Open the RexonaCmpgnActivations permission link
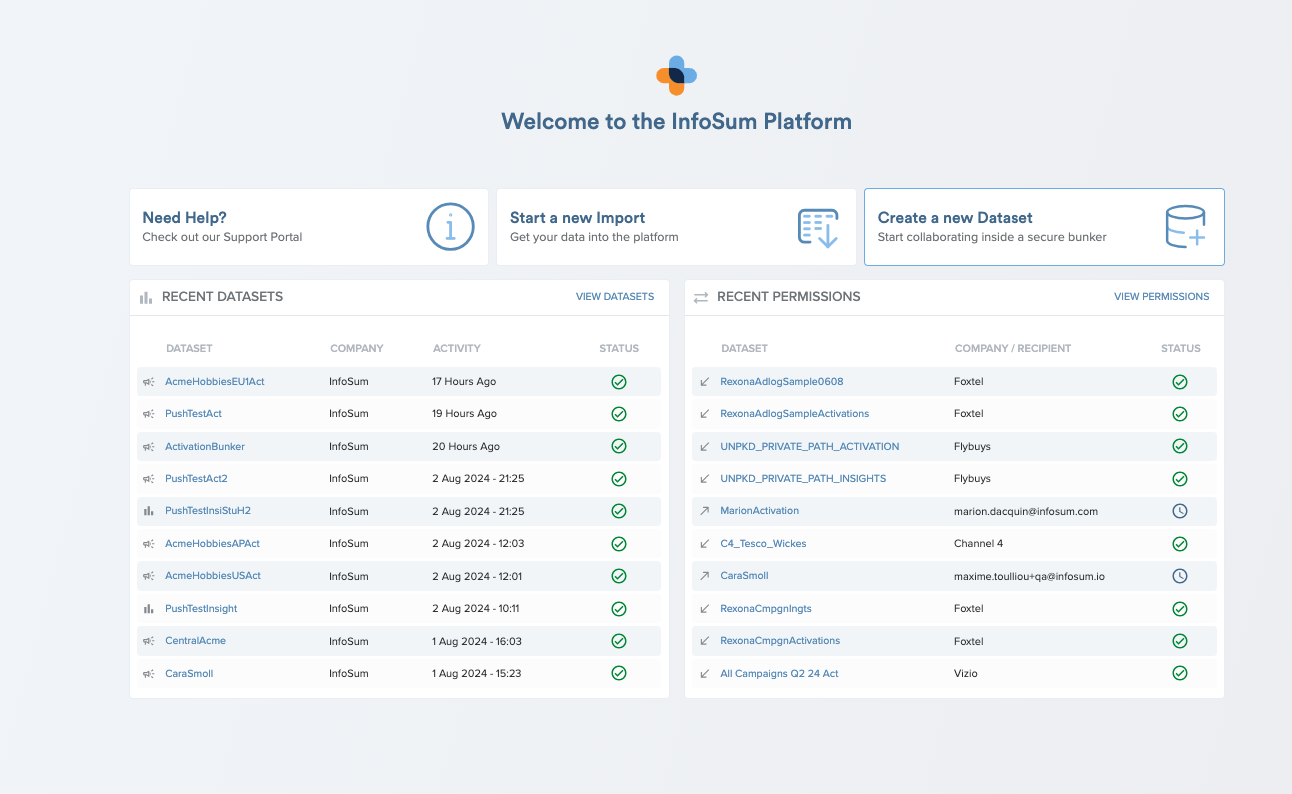The height and width of the screenshot is (794, 1292). (780, 641)
